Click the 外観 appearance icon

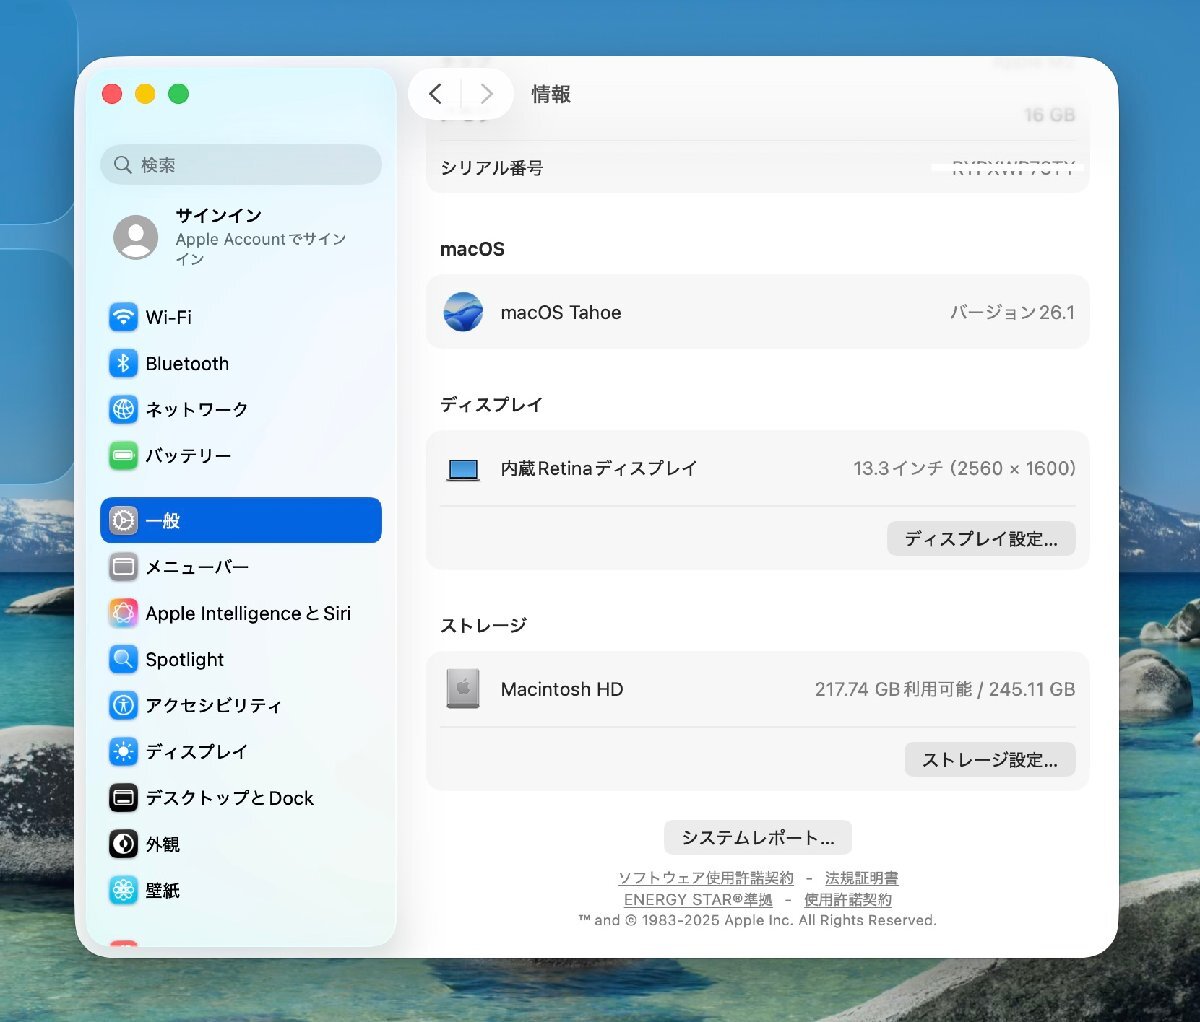coord(123,844)
